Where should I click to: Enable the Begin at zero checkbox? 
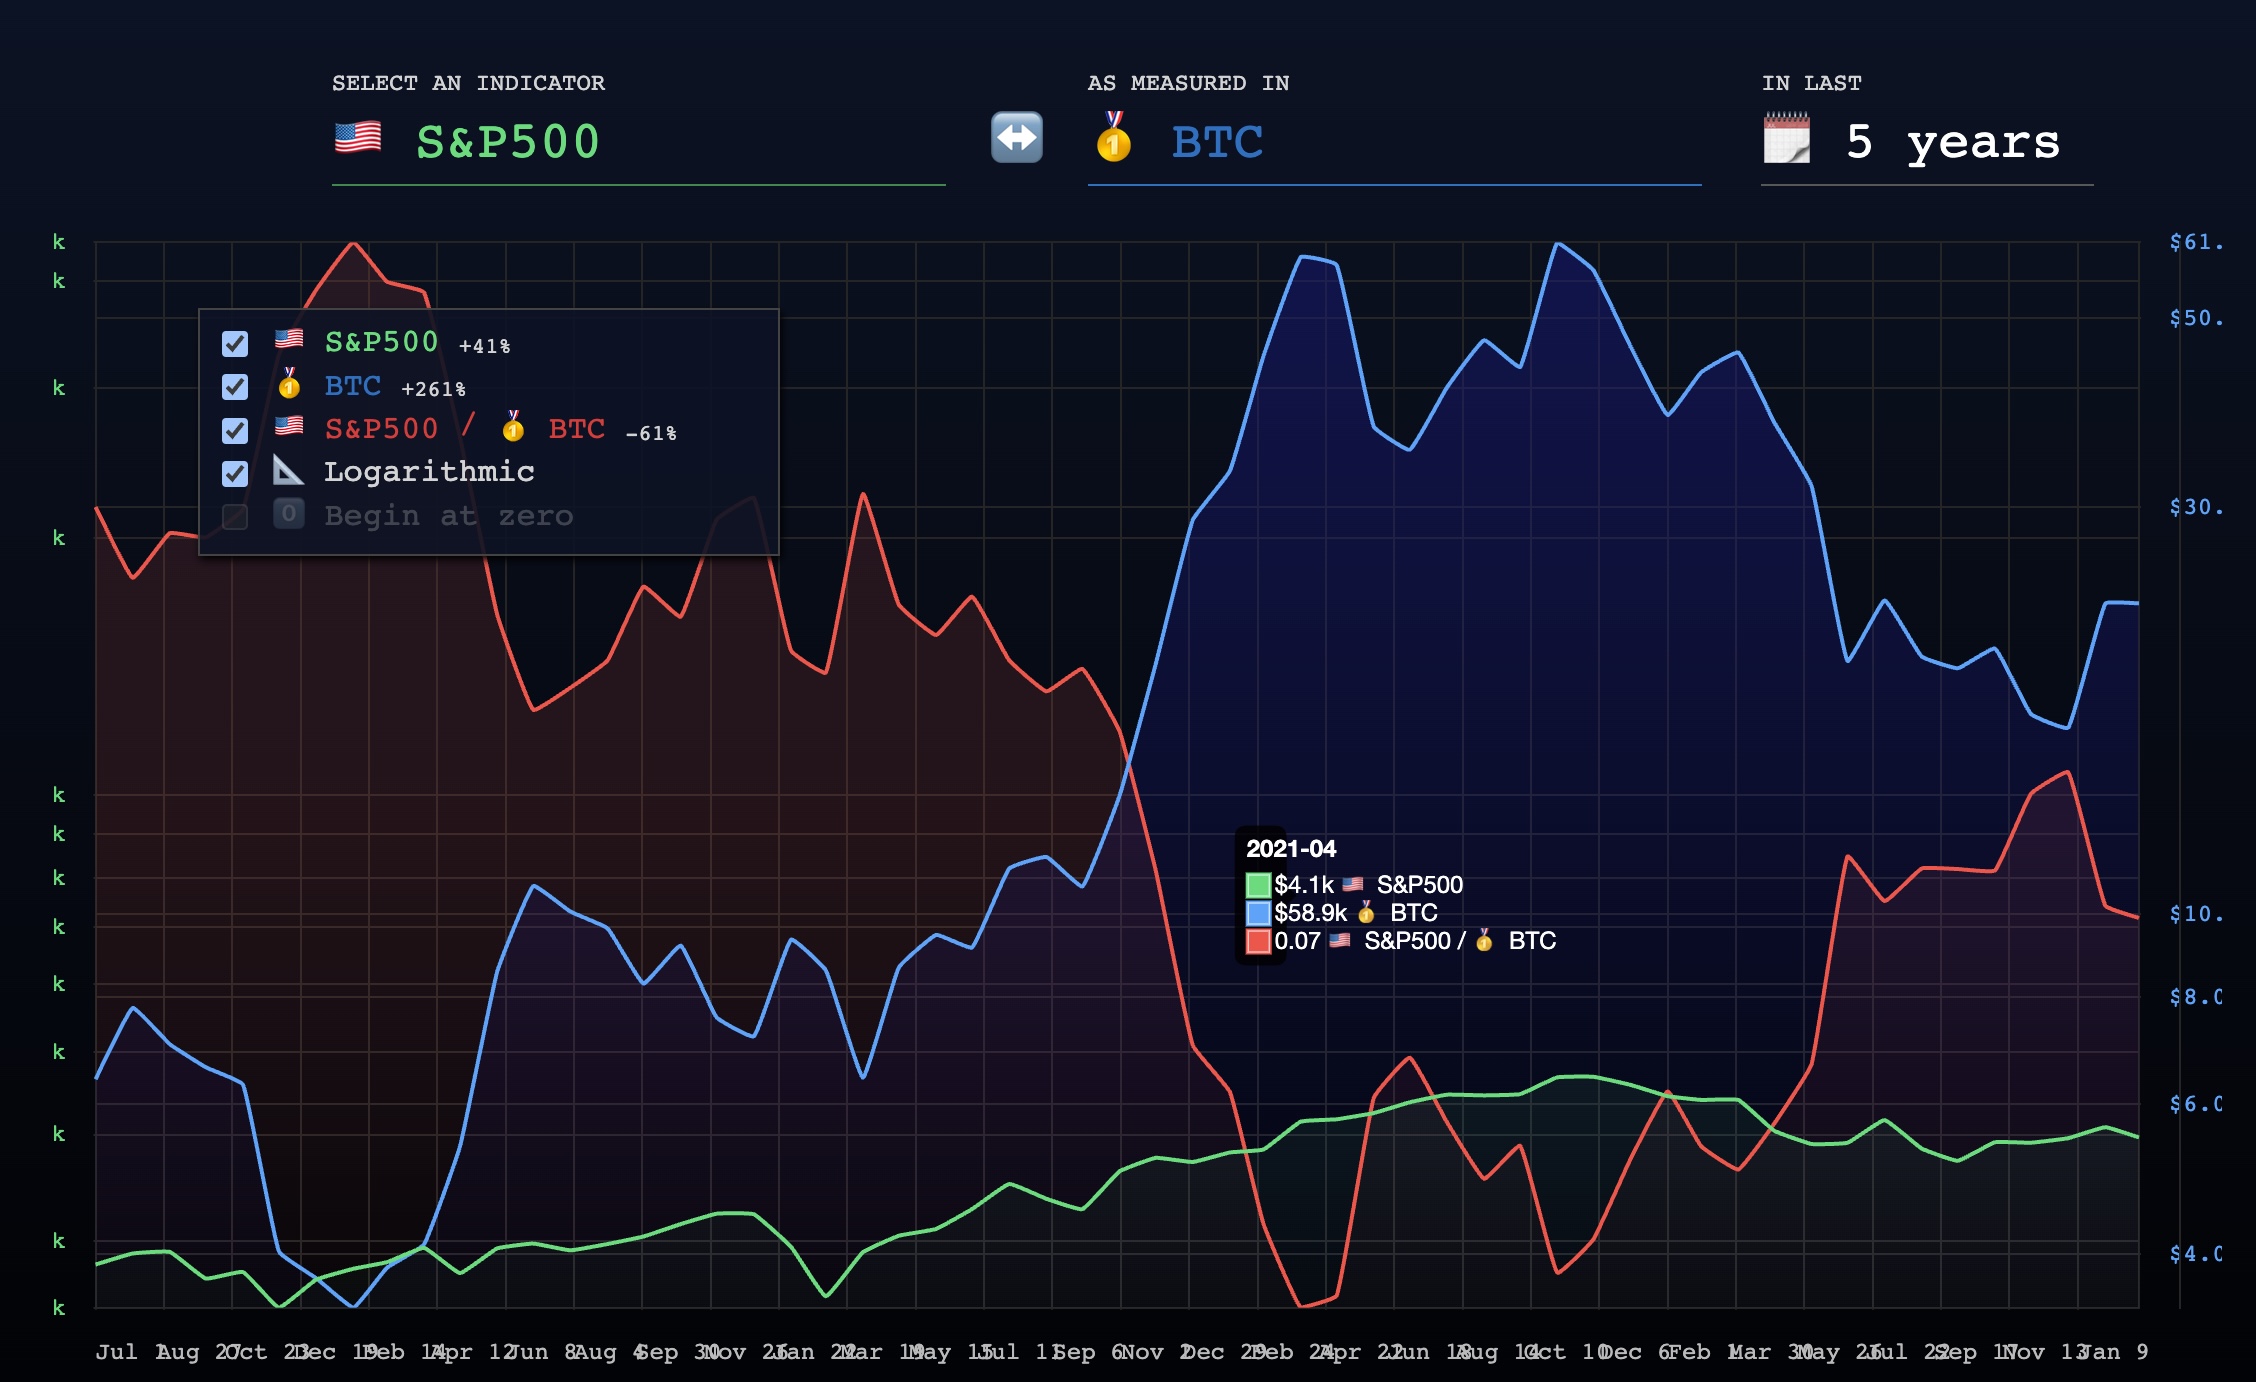235,517
